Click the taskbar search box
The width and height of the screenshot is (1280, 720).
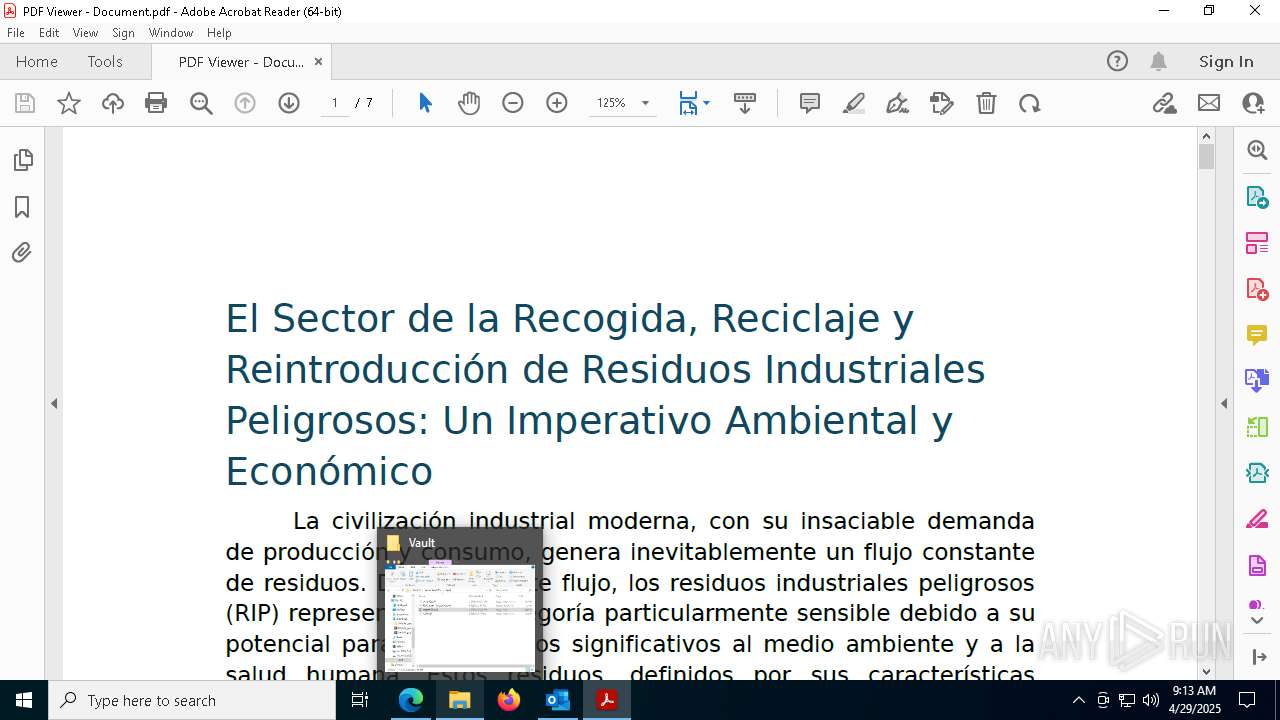tap(192, 700)
